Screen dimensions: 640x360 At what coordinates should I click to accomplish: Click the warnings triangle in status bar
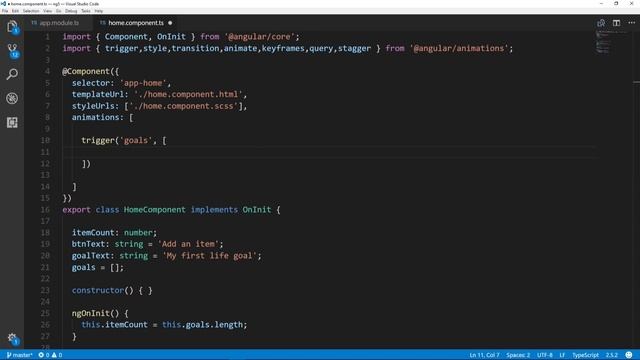click(x=54, y=355)
